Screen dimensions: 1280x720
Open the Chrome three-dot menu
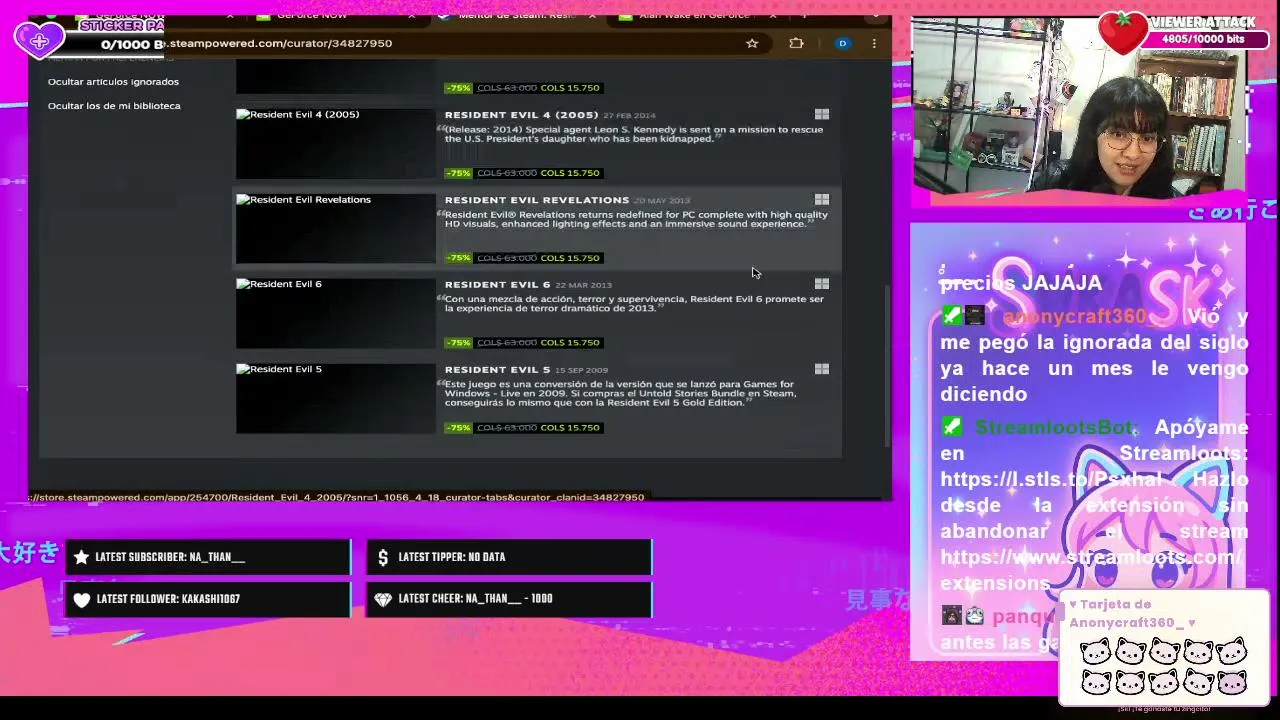click(x=874, y=43)
